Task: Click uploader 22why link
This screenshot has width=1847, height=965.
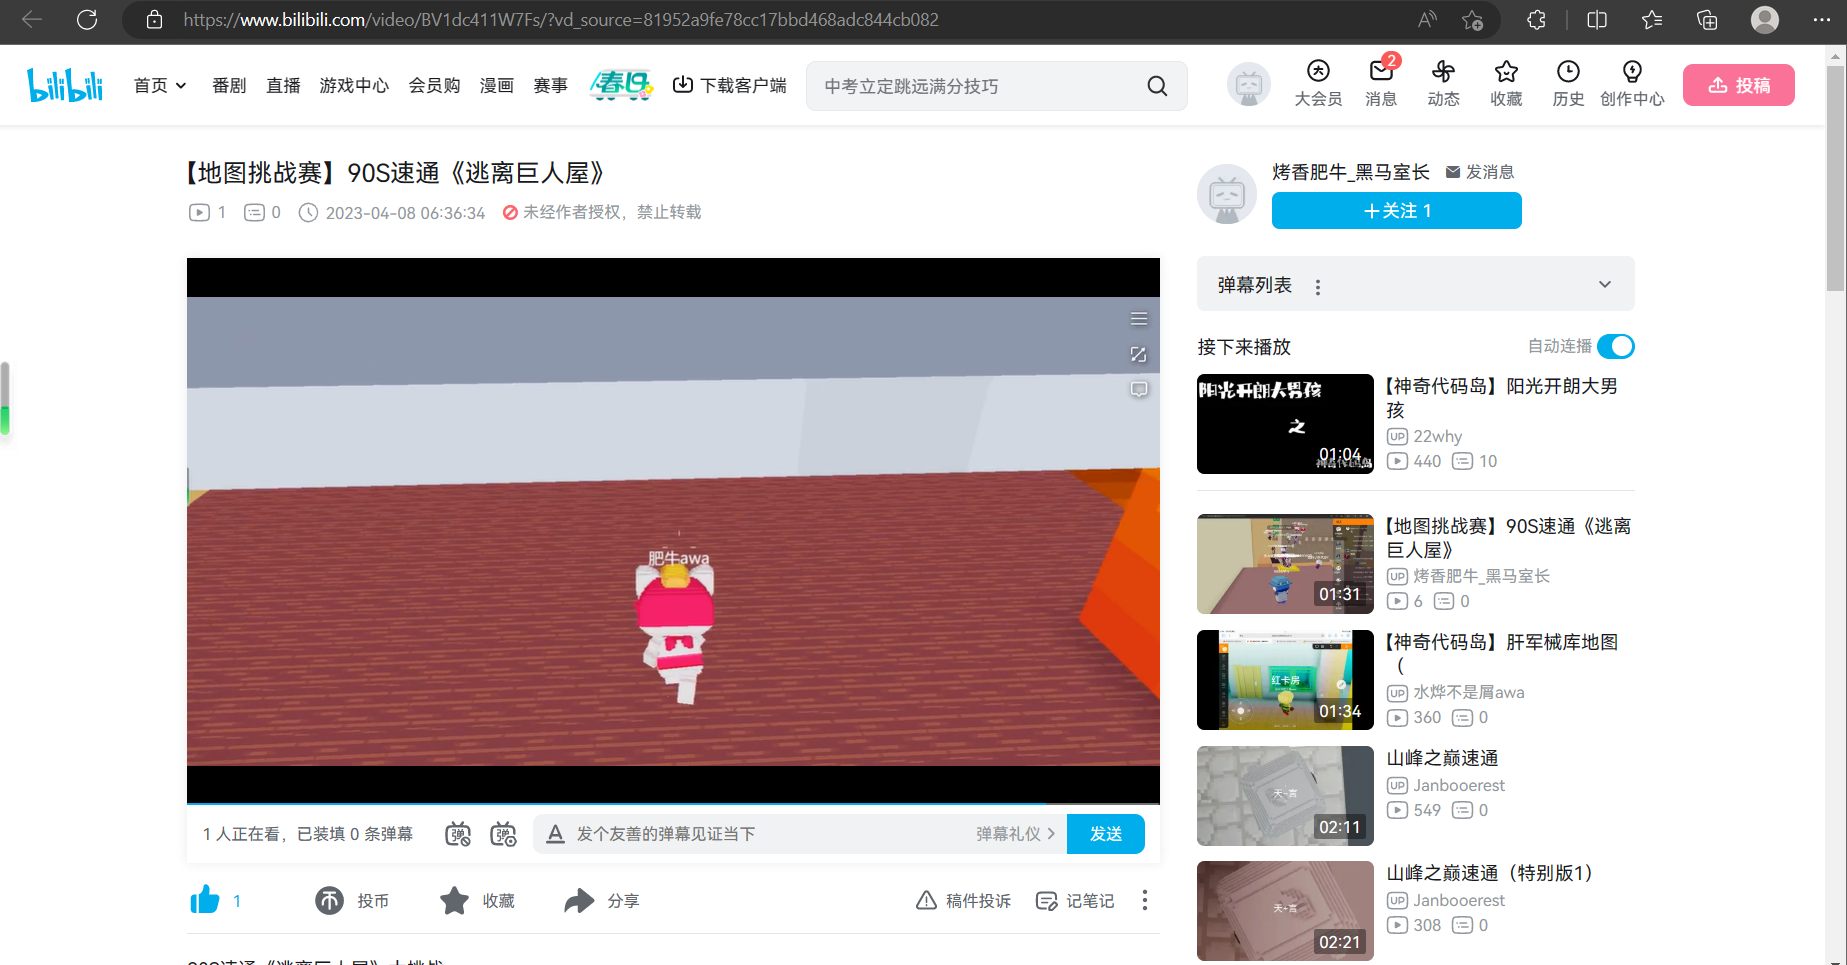Action: [x=1437, y=436]
